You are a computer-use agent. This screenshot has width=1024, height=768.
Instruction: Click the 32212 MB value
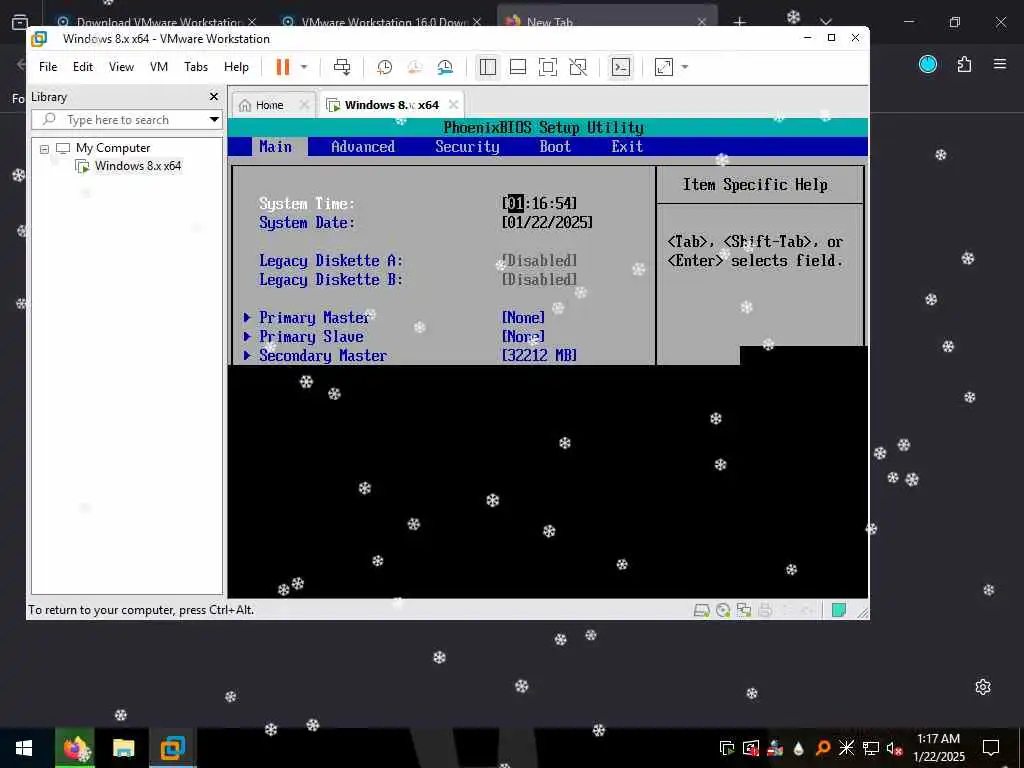[x=539, y=355]
